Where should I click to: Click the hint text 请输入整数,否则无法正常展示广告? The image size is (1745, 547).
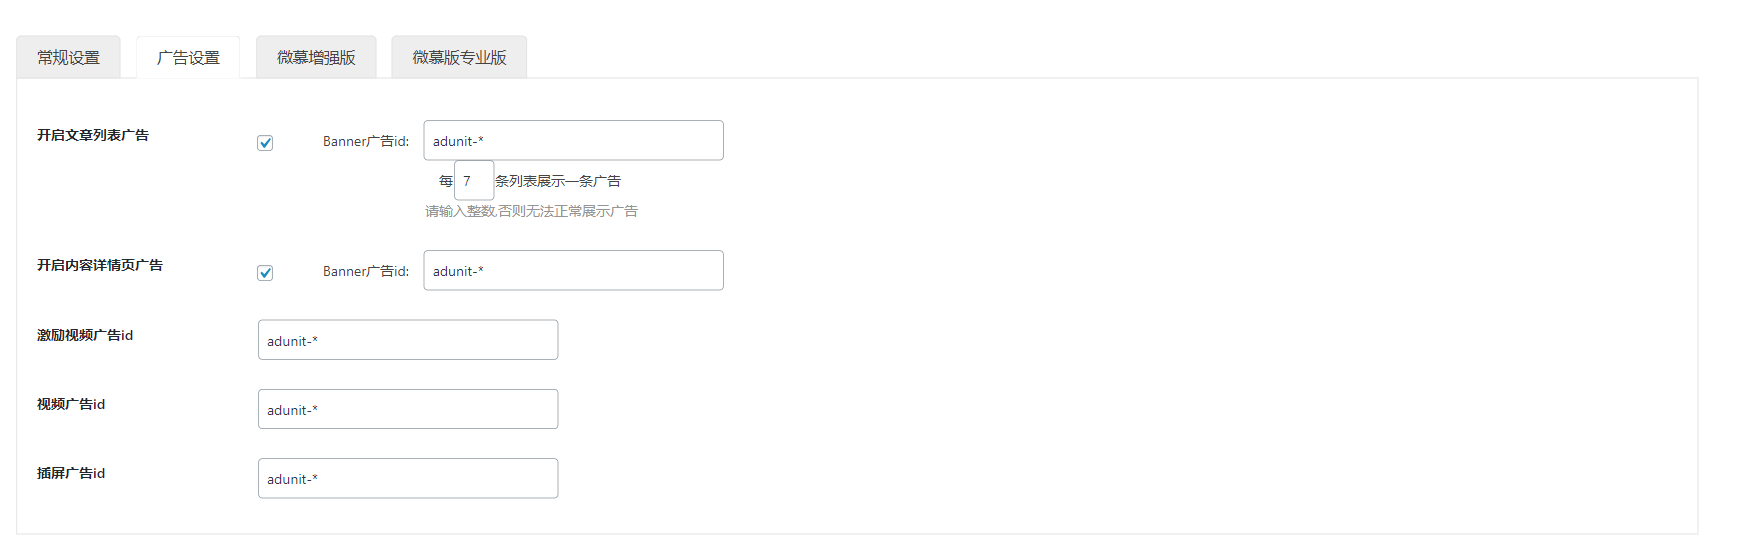click(531, 211)
